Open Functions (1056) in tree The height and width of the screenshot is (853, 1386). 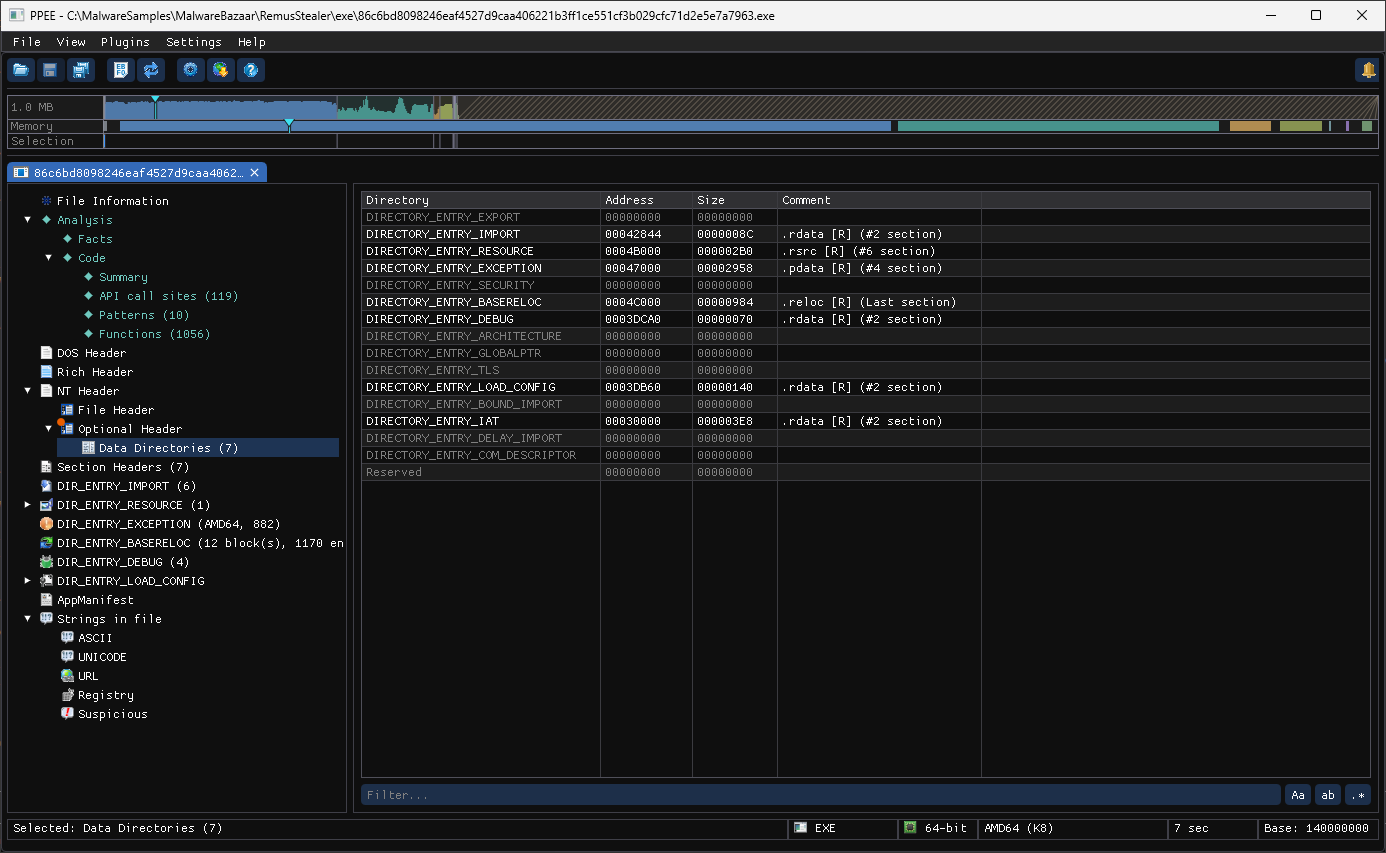pyautogui.click(x=154, y=334)
